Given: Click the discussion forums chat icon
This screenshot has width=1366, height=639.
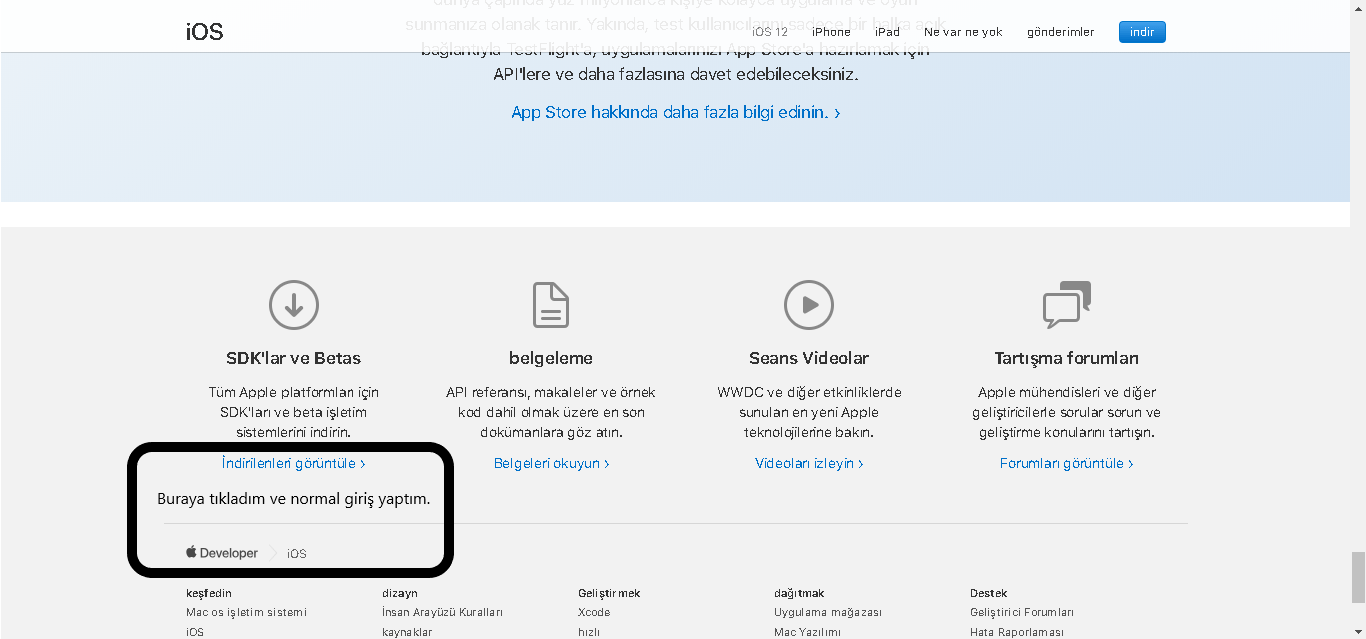Looking at the screenshot, I should [1067, 305].
